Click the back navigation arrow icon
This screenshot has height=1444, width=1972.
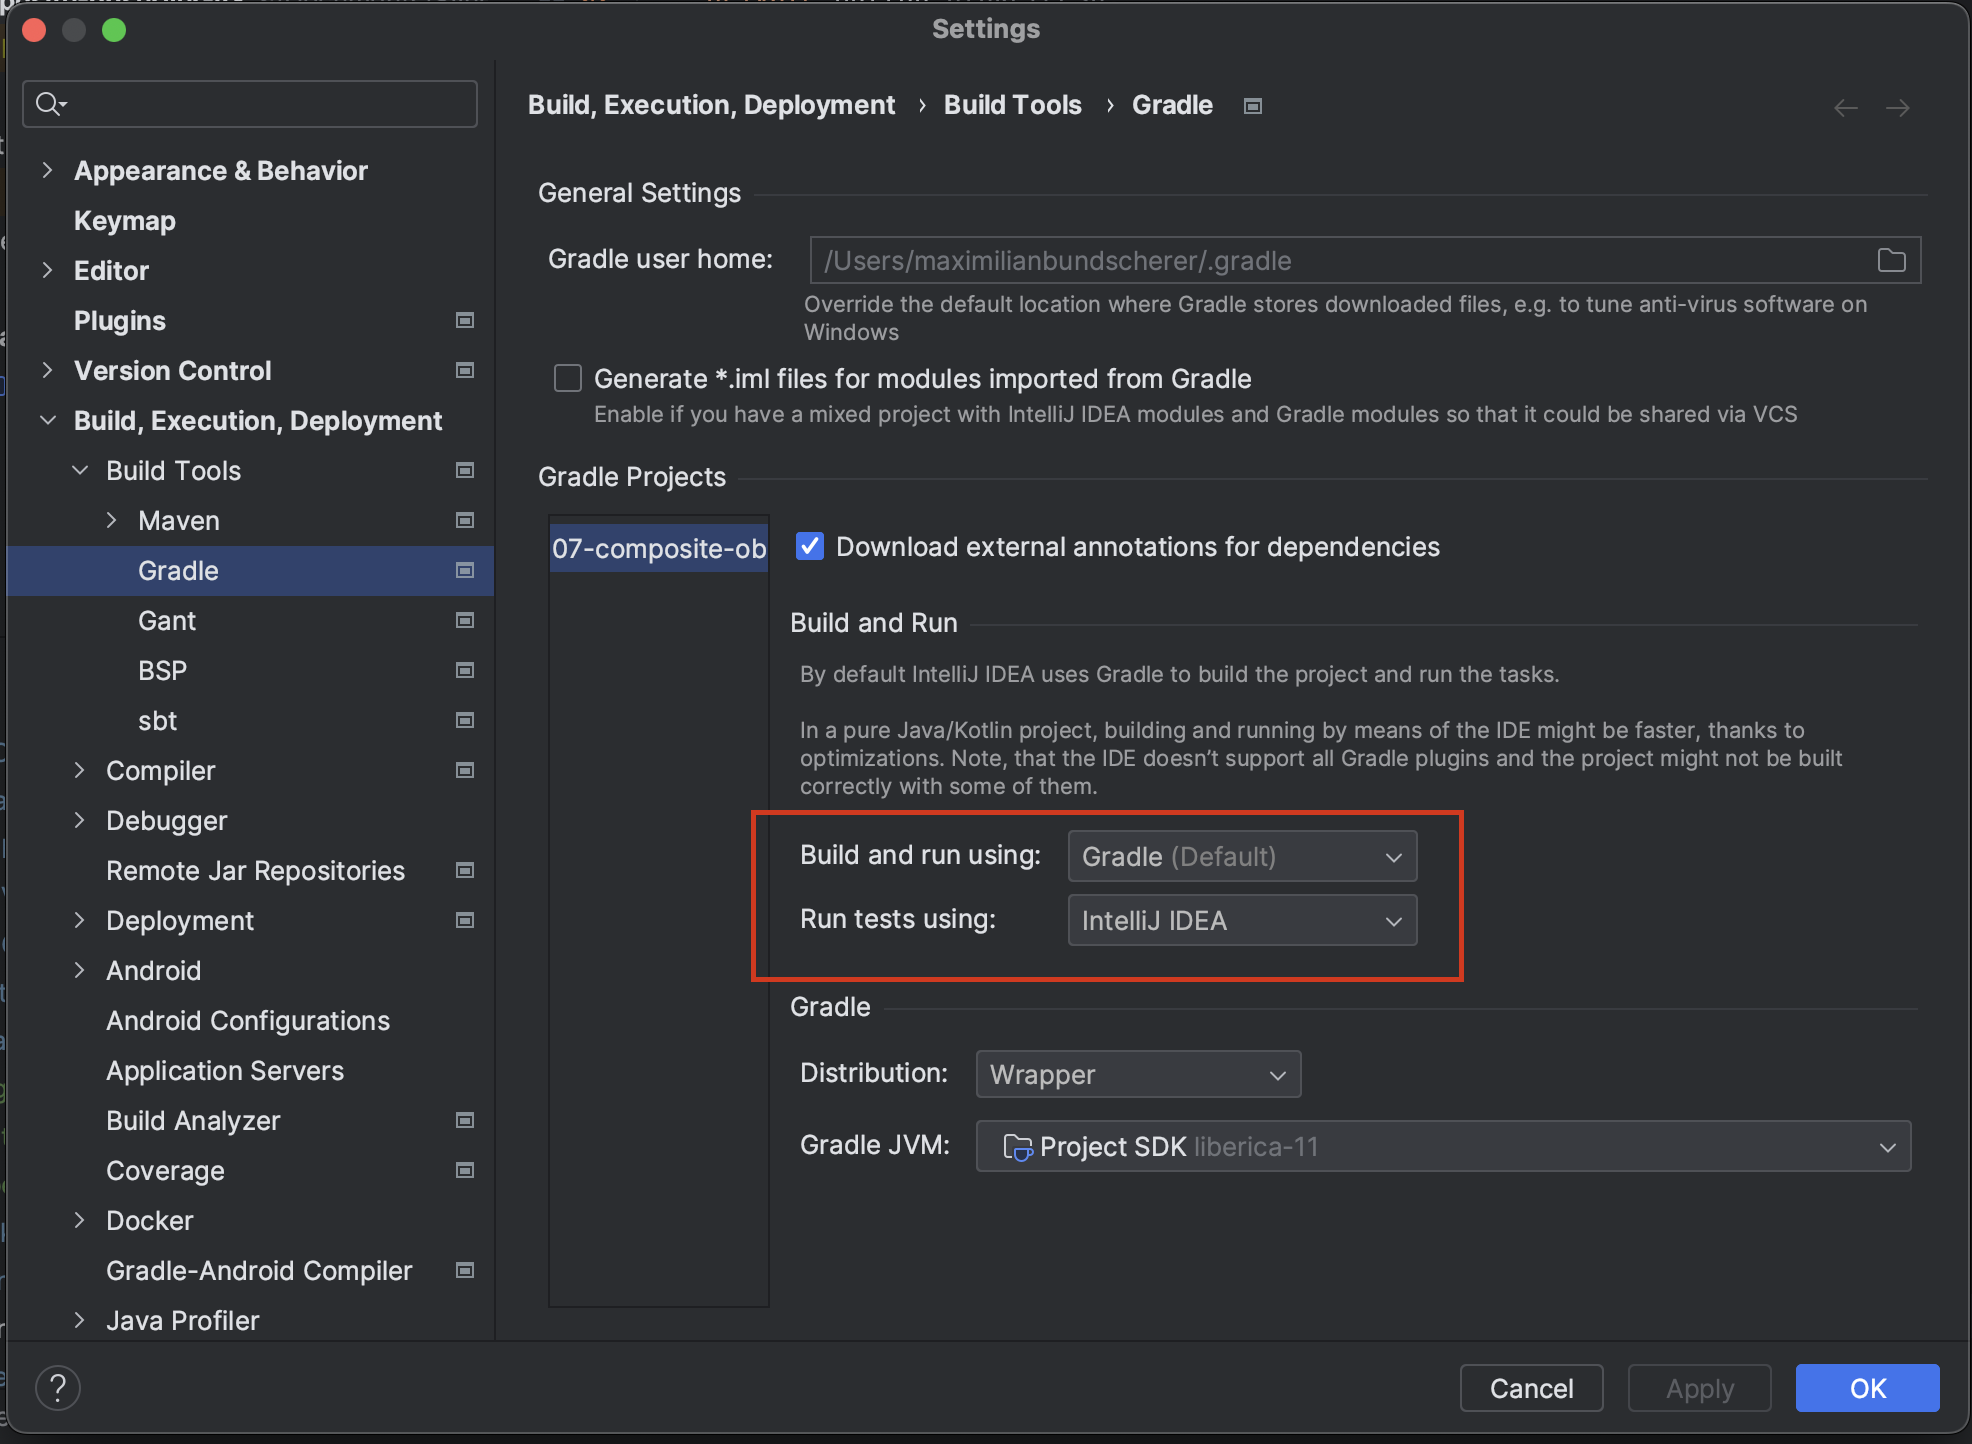click(x=1846, y=107)
